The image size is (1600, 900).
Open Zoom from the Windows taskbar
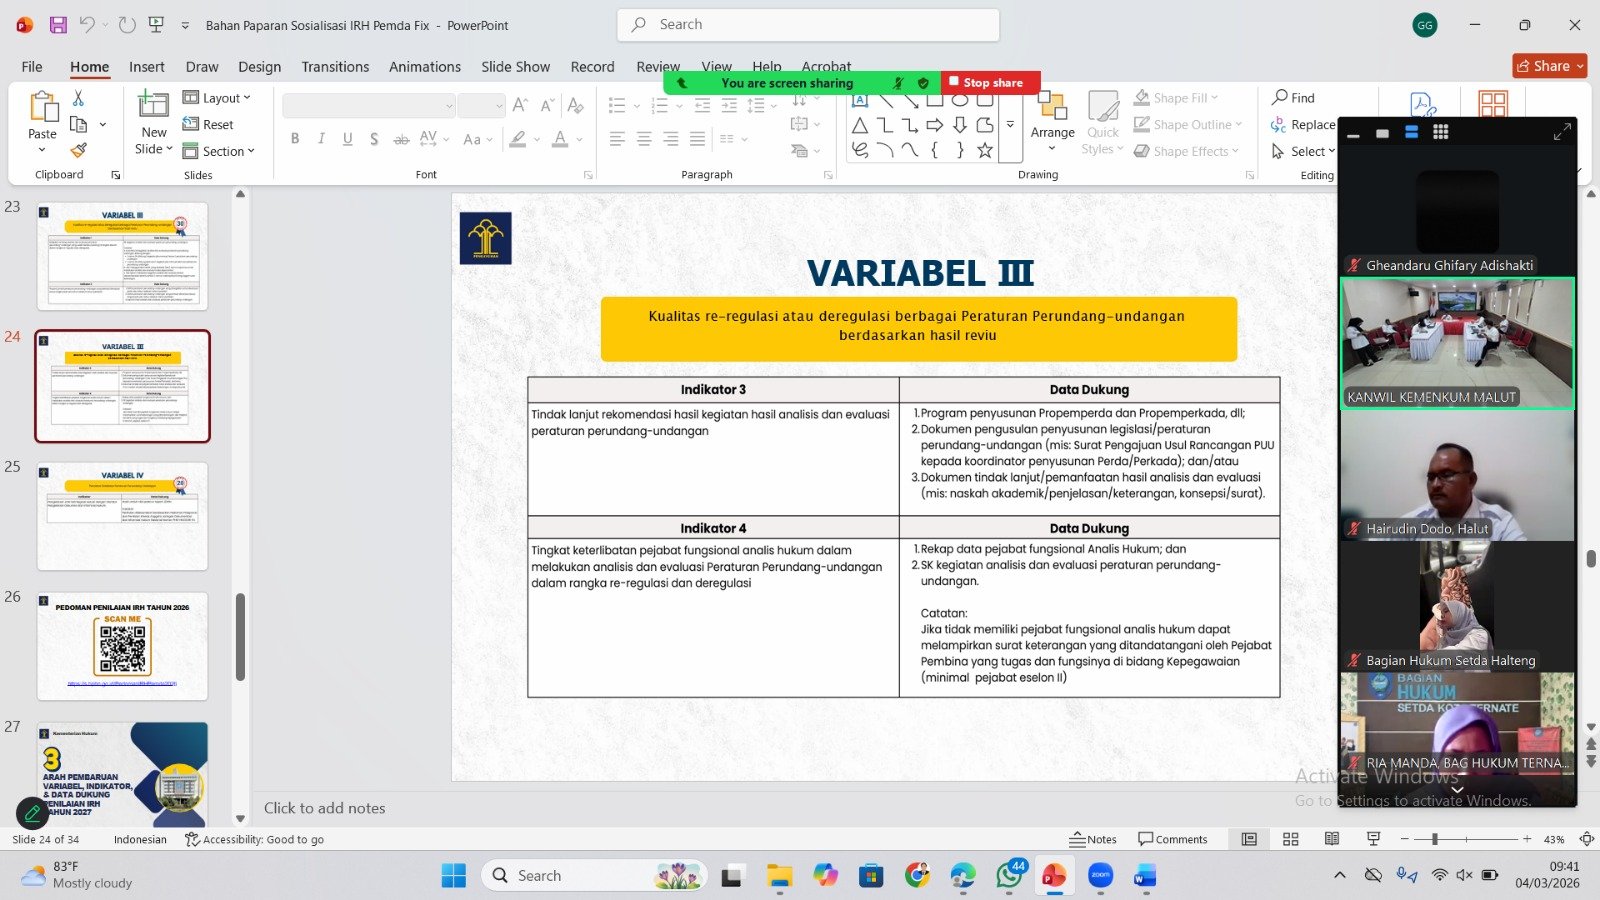1100,876
